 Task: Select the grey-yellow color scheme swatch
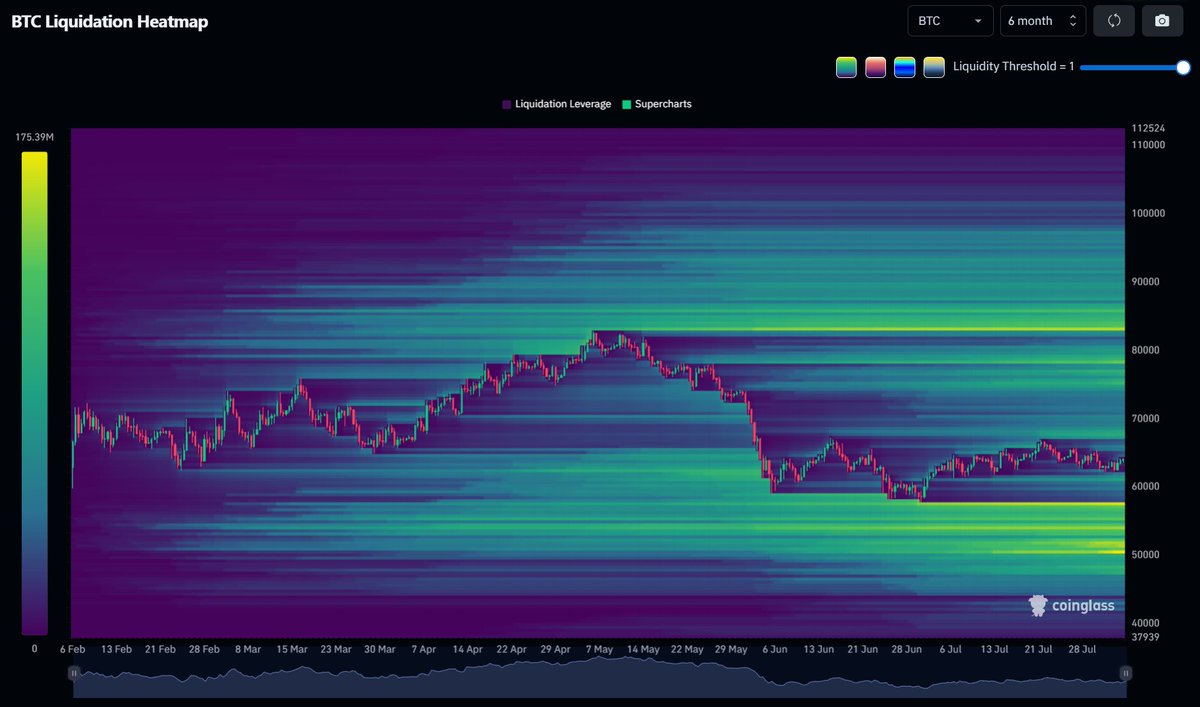tap(934, 67)
